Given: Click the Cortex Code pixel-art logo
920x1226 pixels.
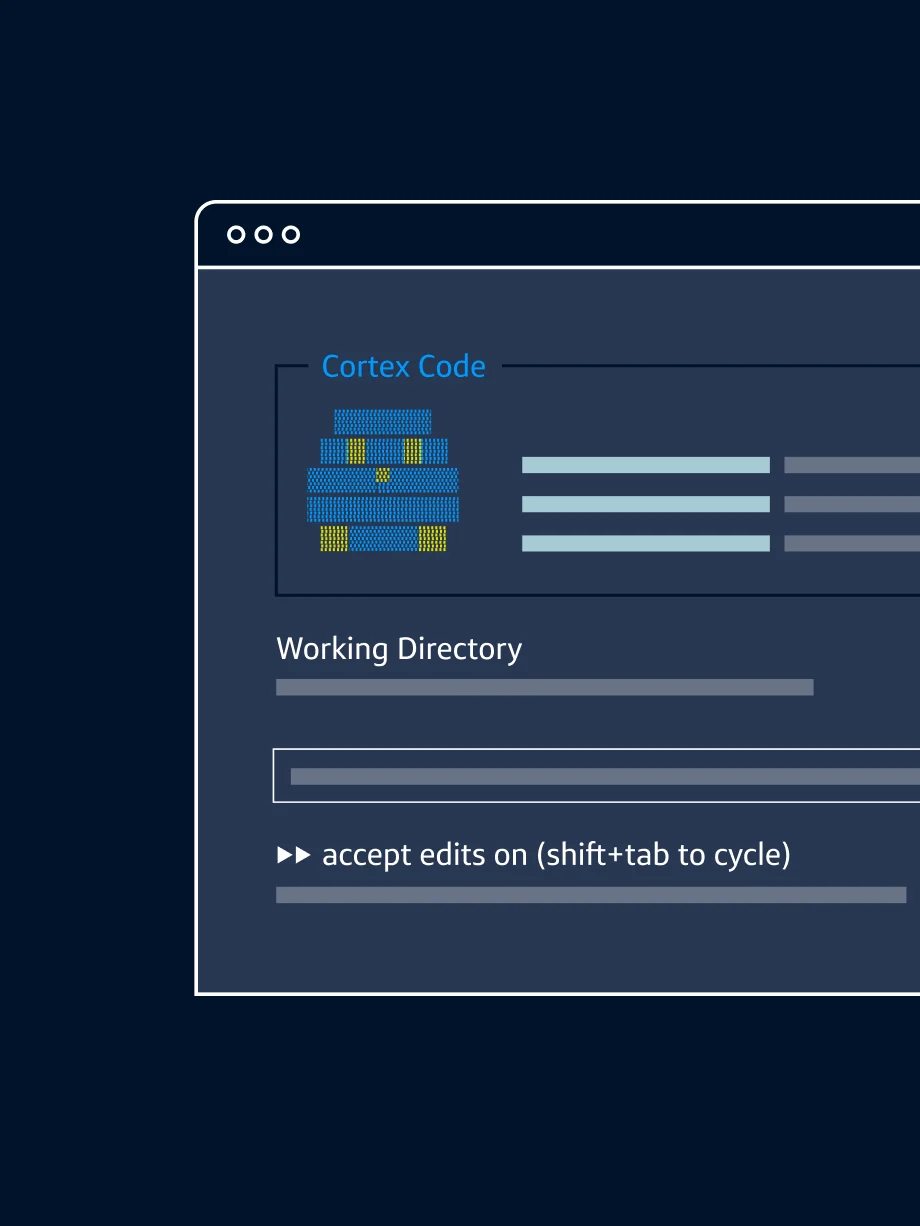Looking at the screenshot, I should coord(382,480).
